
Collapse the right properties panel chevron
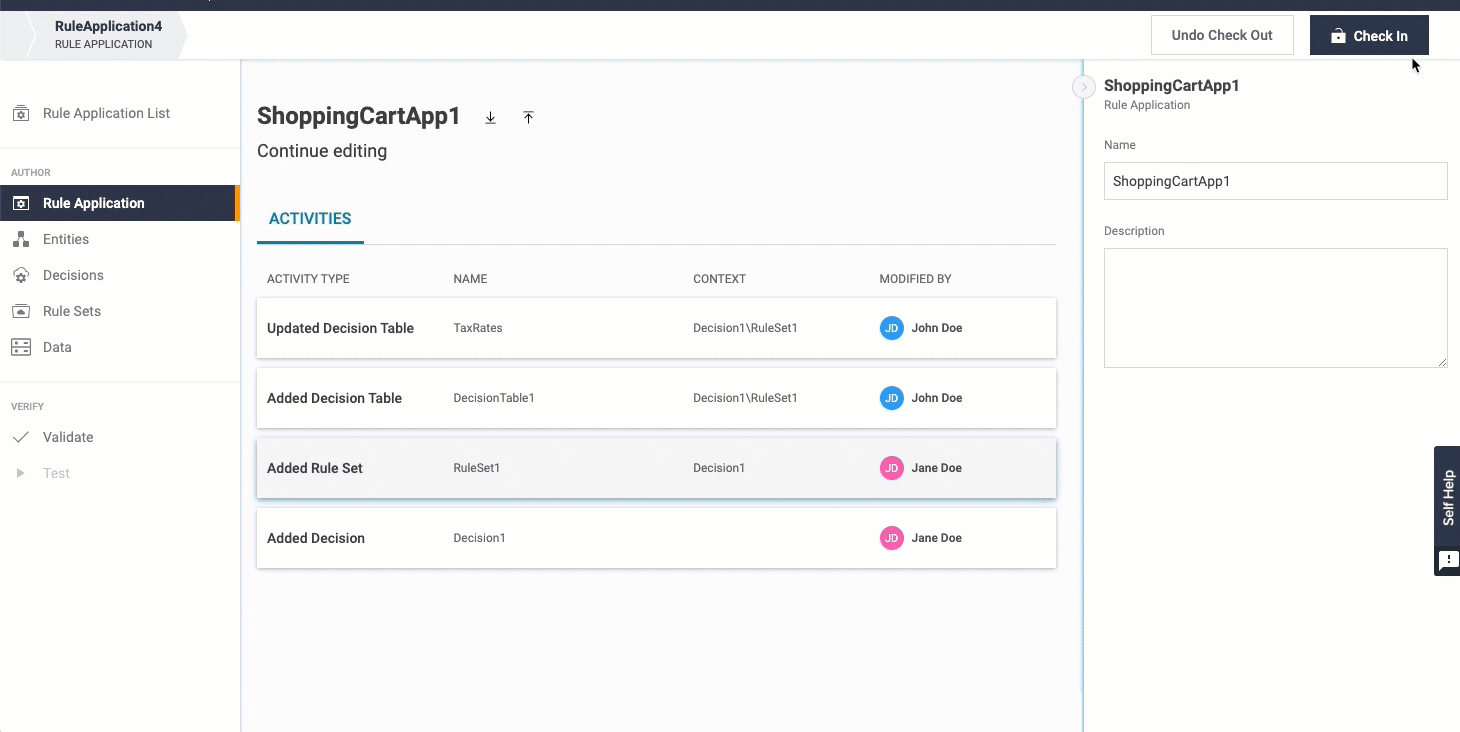[x=1083, y=87]
